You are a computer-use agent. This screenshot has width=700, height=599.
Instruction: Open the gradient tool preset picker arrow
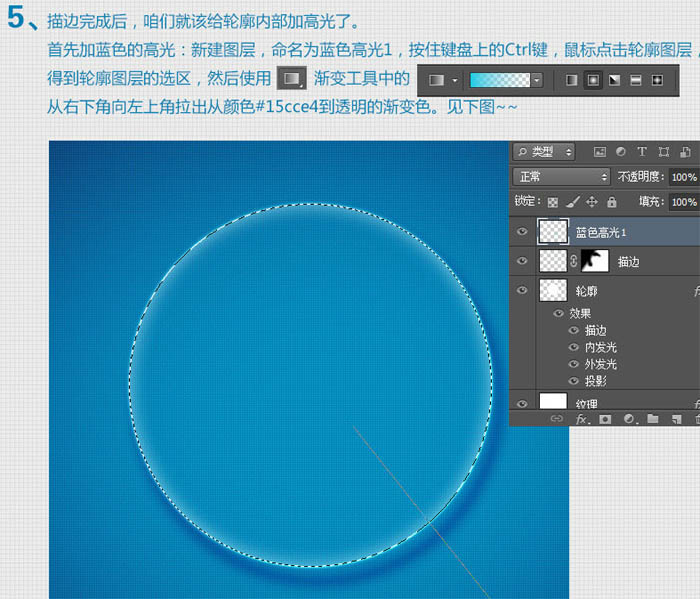455,81
